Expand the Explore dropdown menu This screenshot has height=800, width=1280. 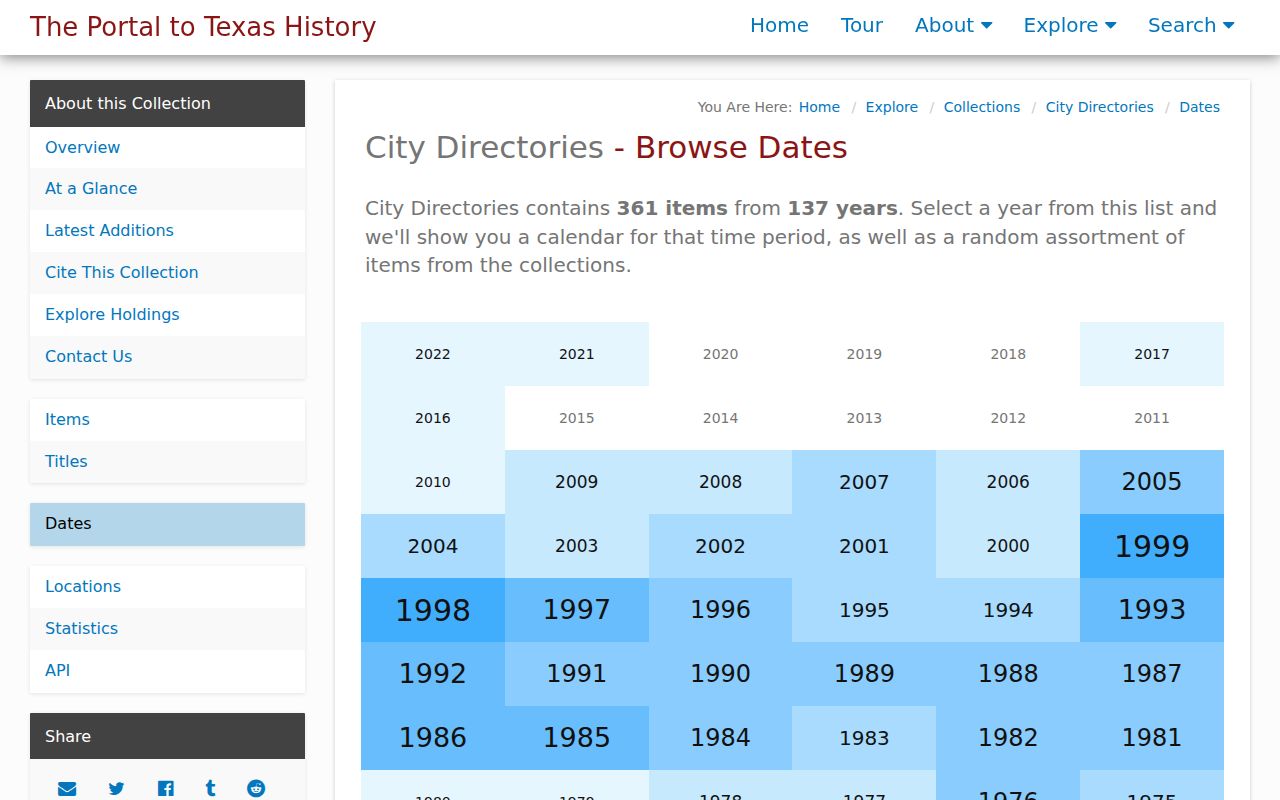(x=1070, y=25)
